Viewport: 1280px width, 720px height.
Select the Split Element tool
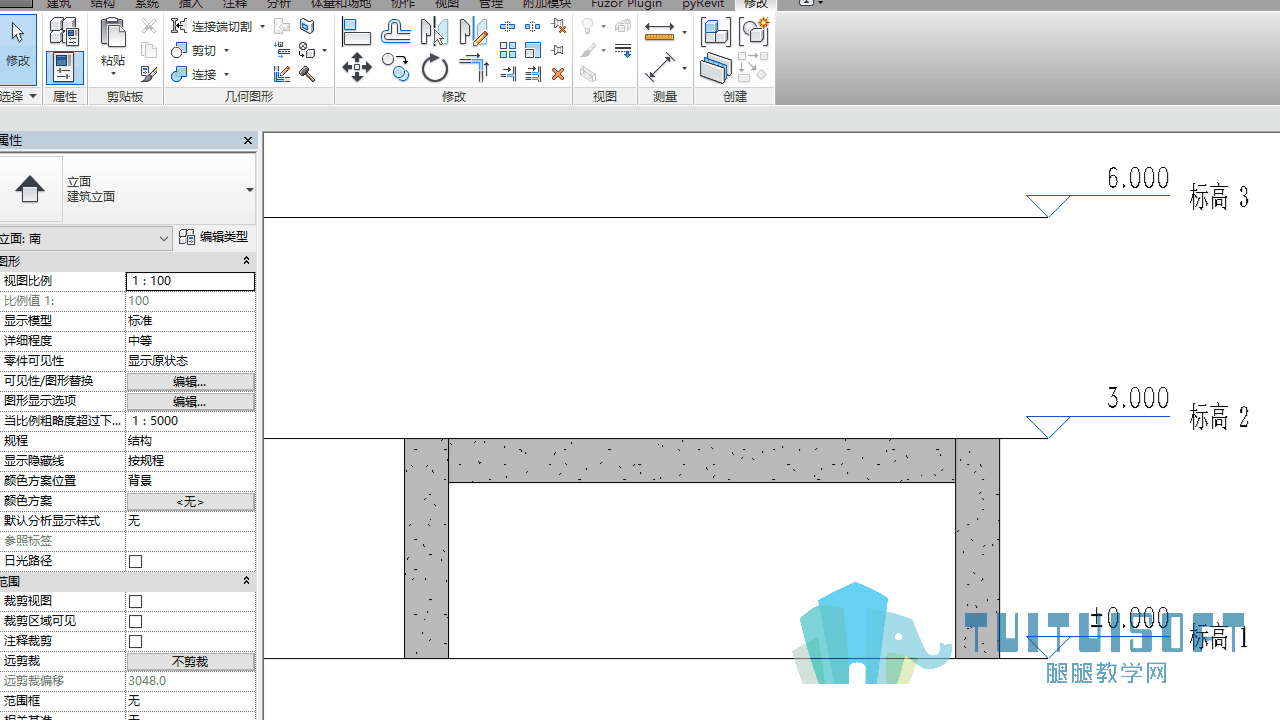click(508, 27)
